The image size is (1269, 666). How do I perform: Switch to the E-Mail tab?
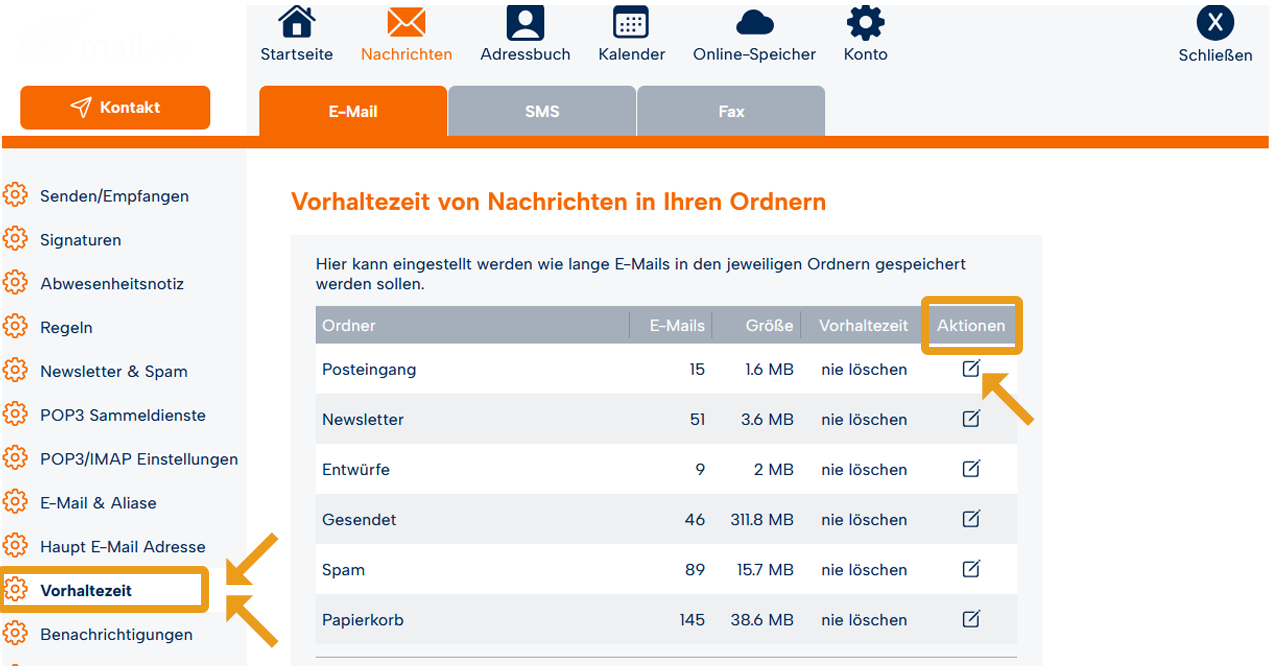coord(353,111)
